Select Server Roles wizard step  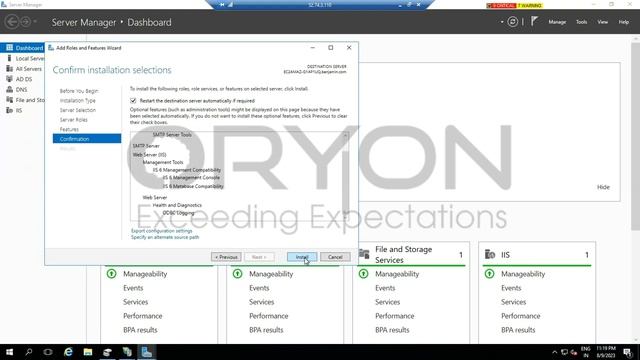tap(73, 120)
